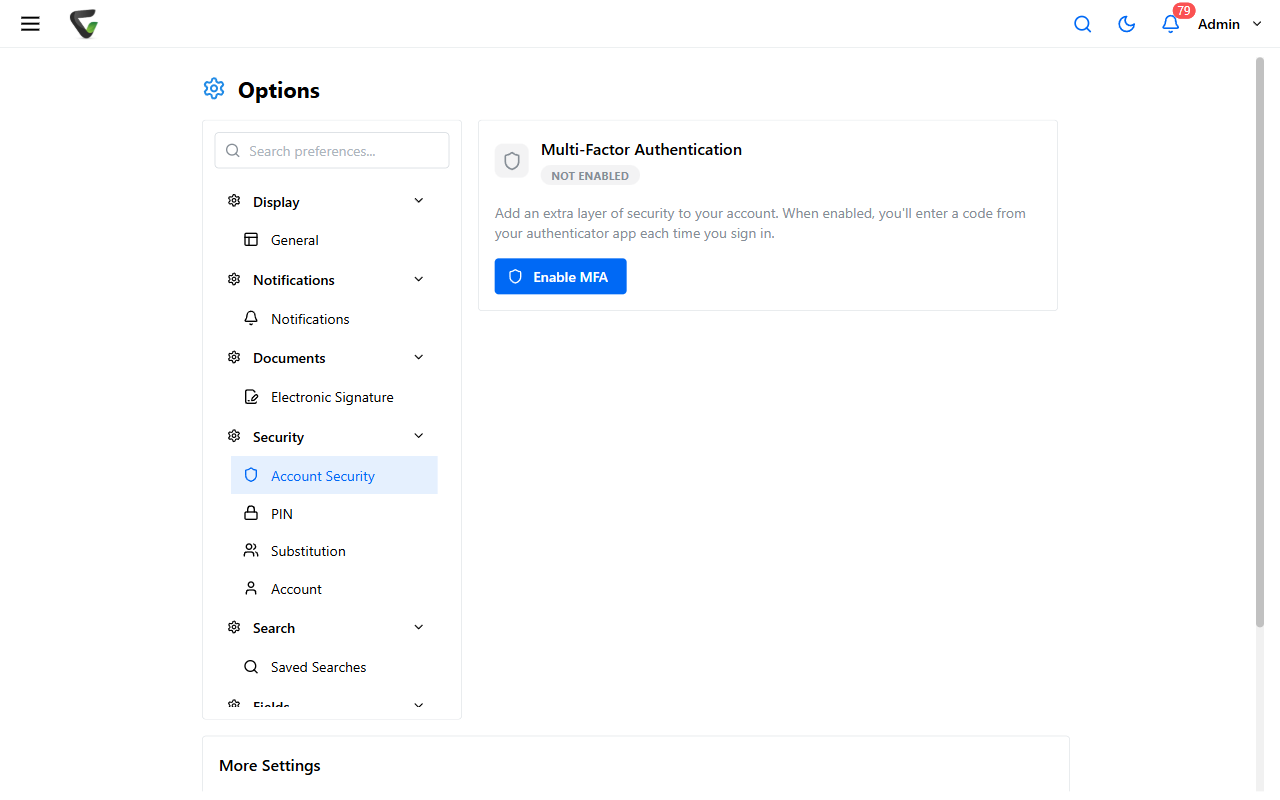
Task: Click the Search section gear icon
Action: pyautogui.click(x=234, y=627)
